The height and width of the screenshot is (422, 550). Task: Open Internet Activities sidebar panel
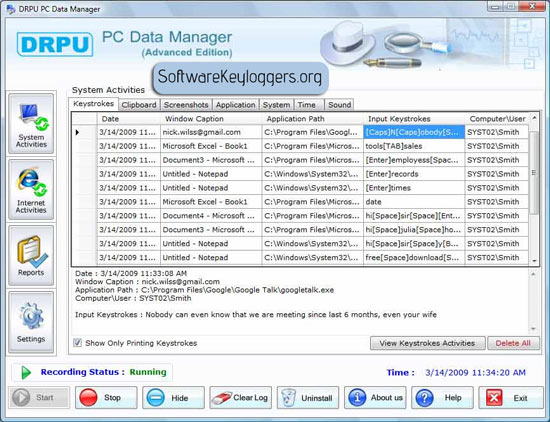coord(31,189)
